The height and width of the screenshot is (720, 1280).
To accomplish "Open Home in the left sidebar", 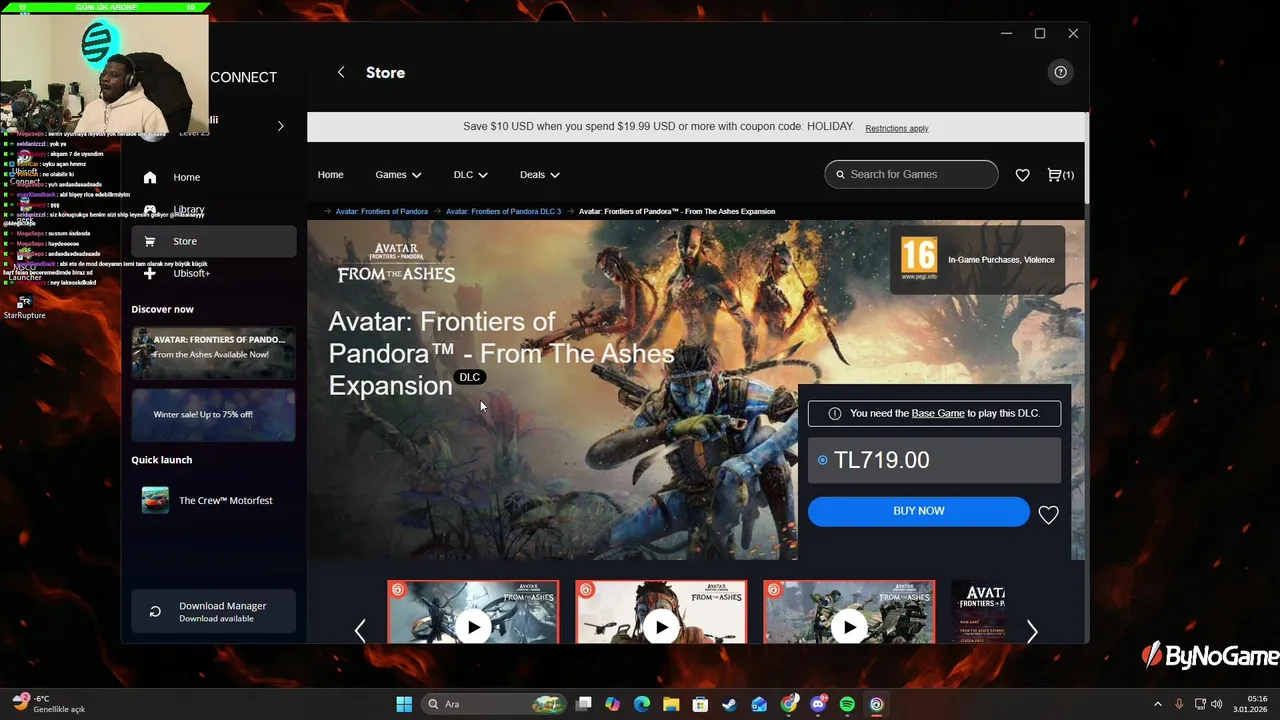I will point(213,177).
